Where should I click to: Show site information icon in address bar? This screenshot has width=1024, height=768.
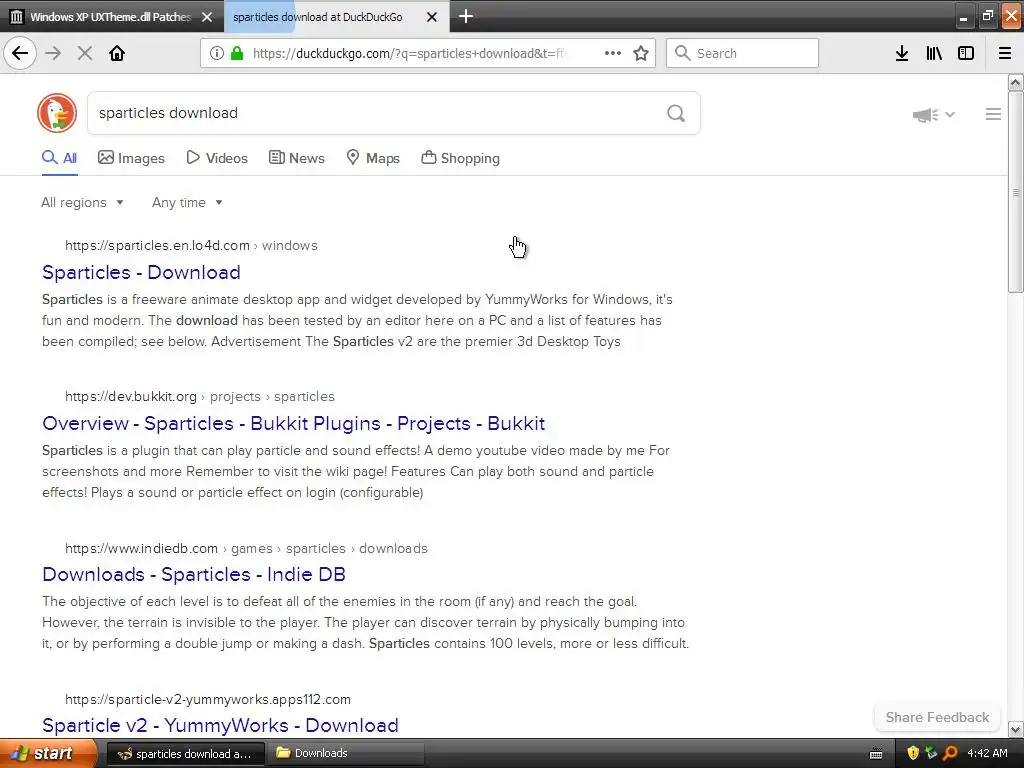pos(217,53)
